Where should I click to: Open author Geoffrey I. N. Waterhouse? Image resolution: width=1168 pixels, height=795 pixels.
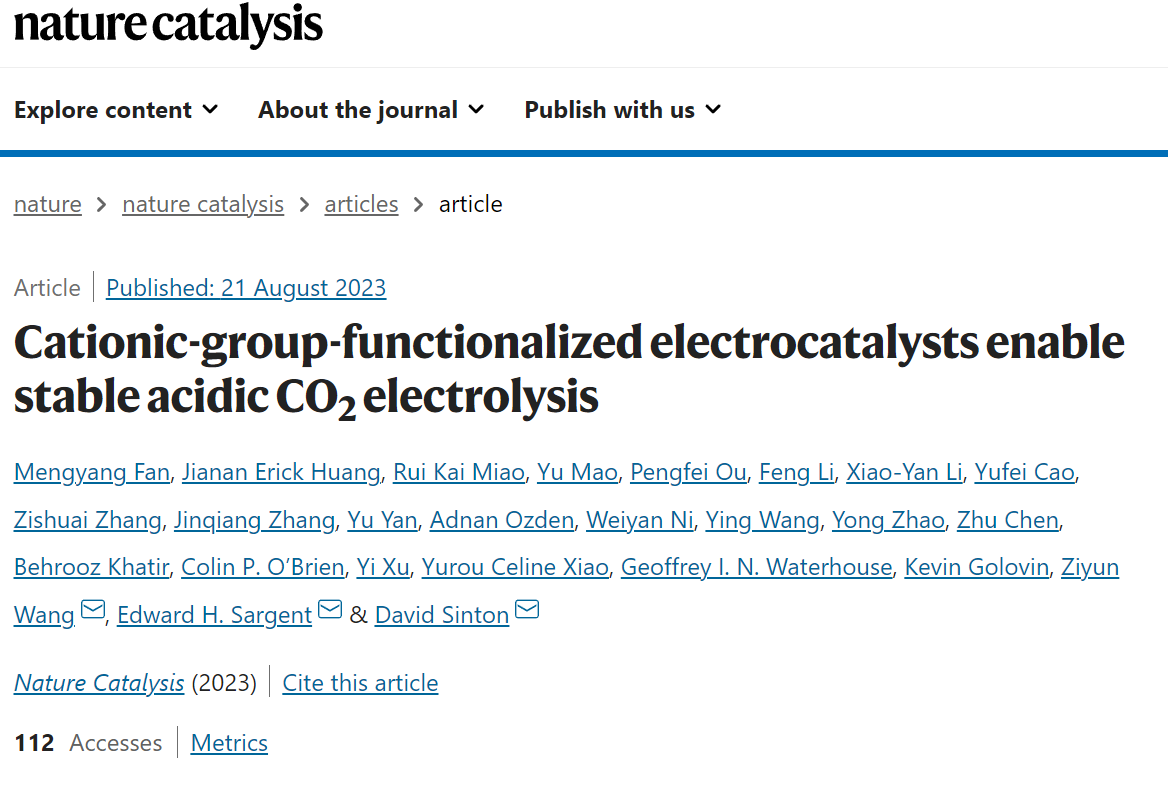756,567
